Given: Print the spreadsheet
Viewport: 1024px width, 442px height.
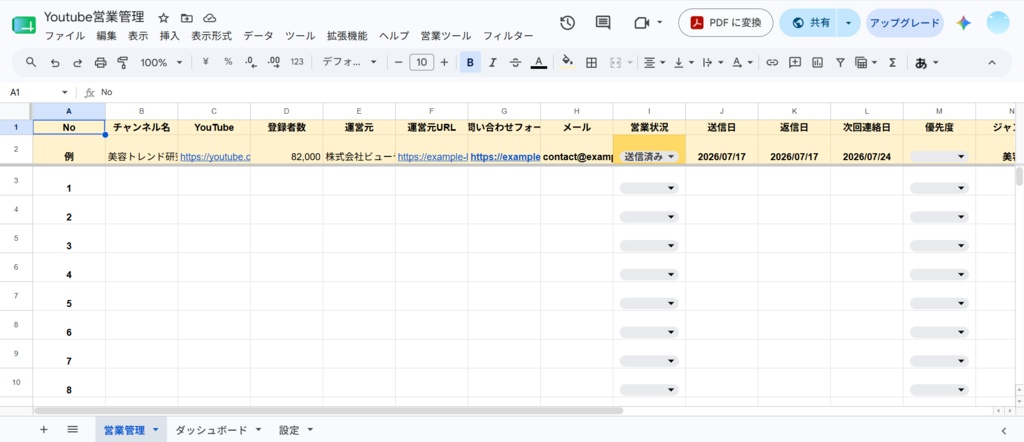Looking at the screenshot, I should click(x=100, y=63).
